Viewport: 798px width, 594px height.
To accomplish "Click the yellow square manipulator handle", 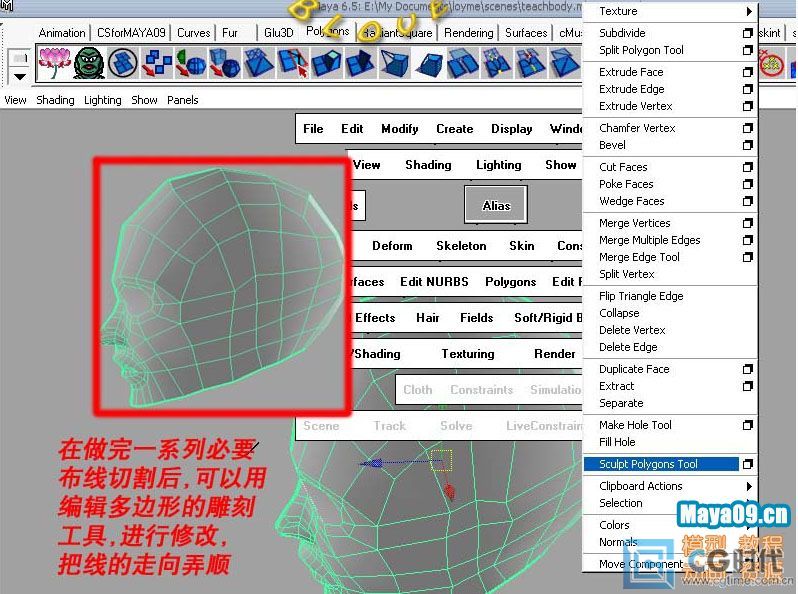I will pos(441,460).
